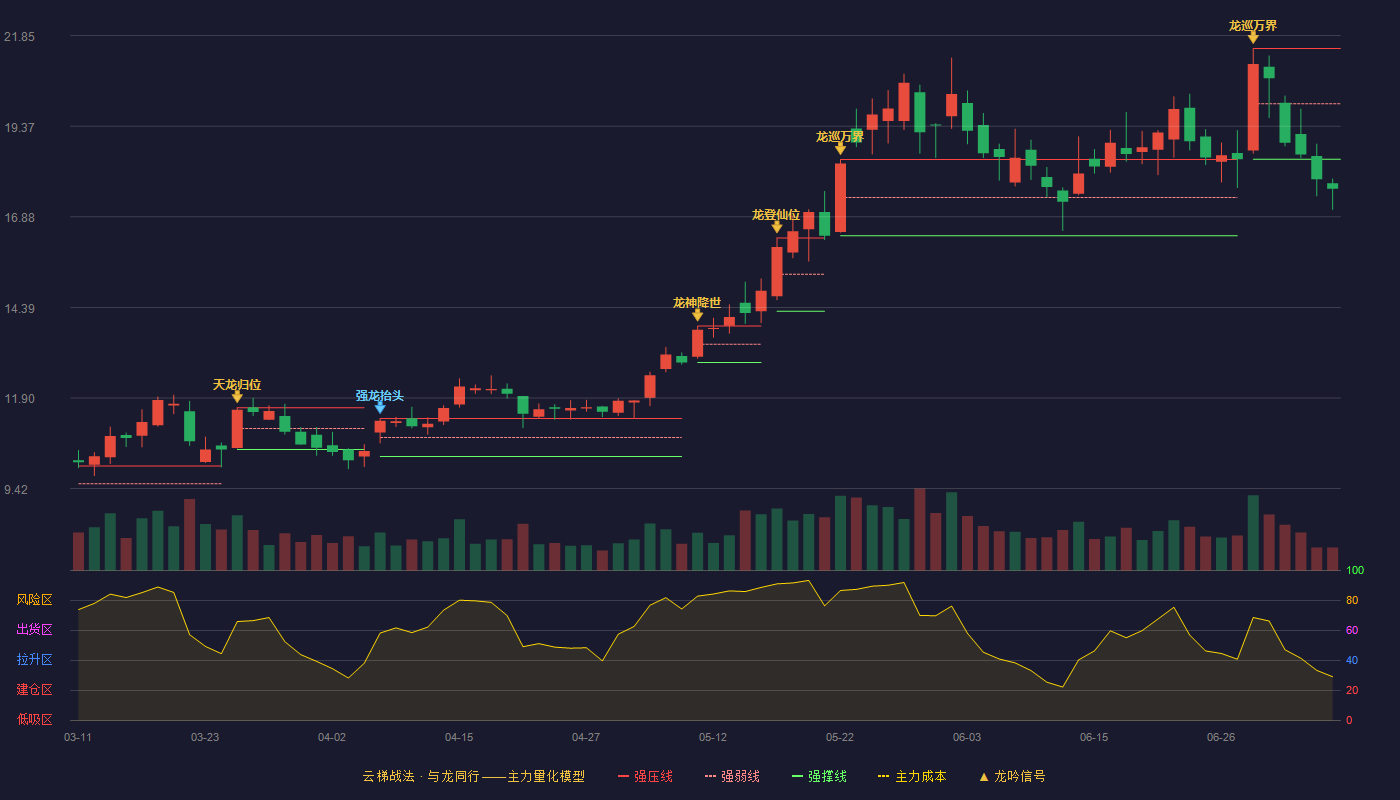Select the 03-23 date label
The height and width of the screenshot is (800, 1400).
pos(205,737)
